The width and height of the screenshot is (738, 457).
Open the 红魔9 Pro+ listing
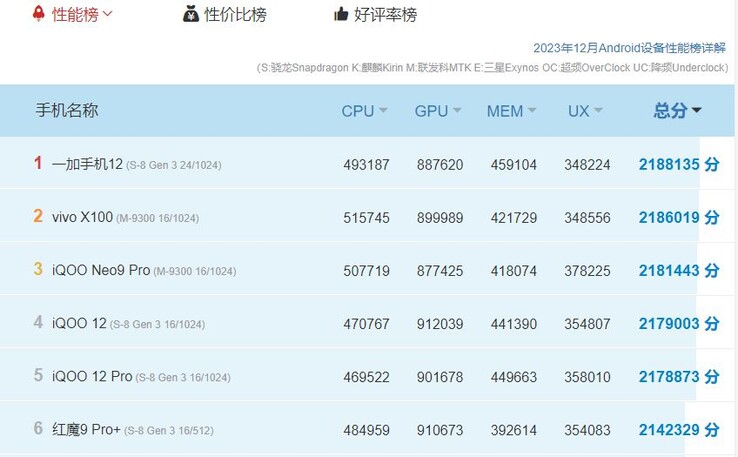pyautogui.click(x=86, y=429)
